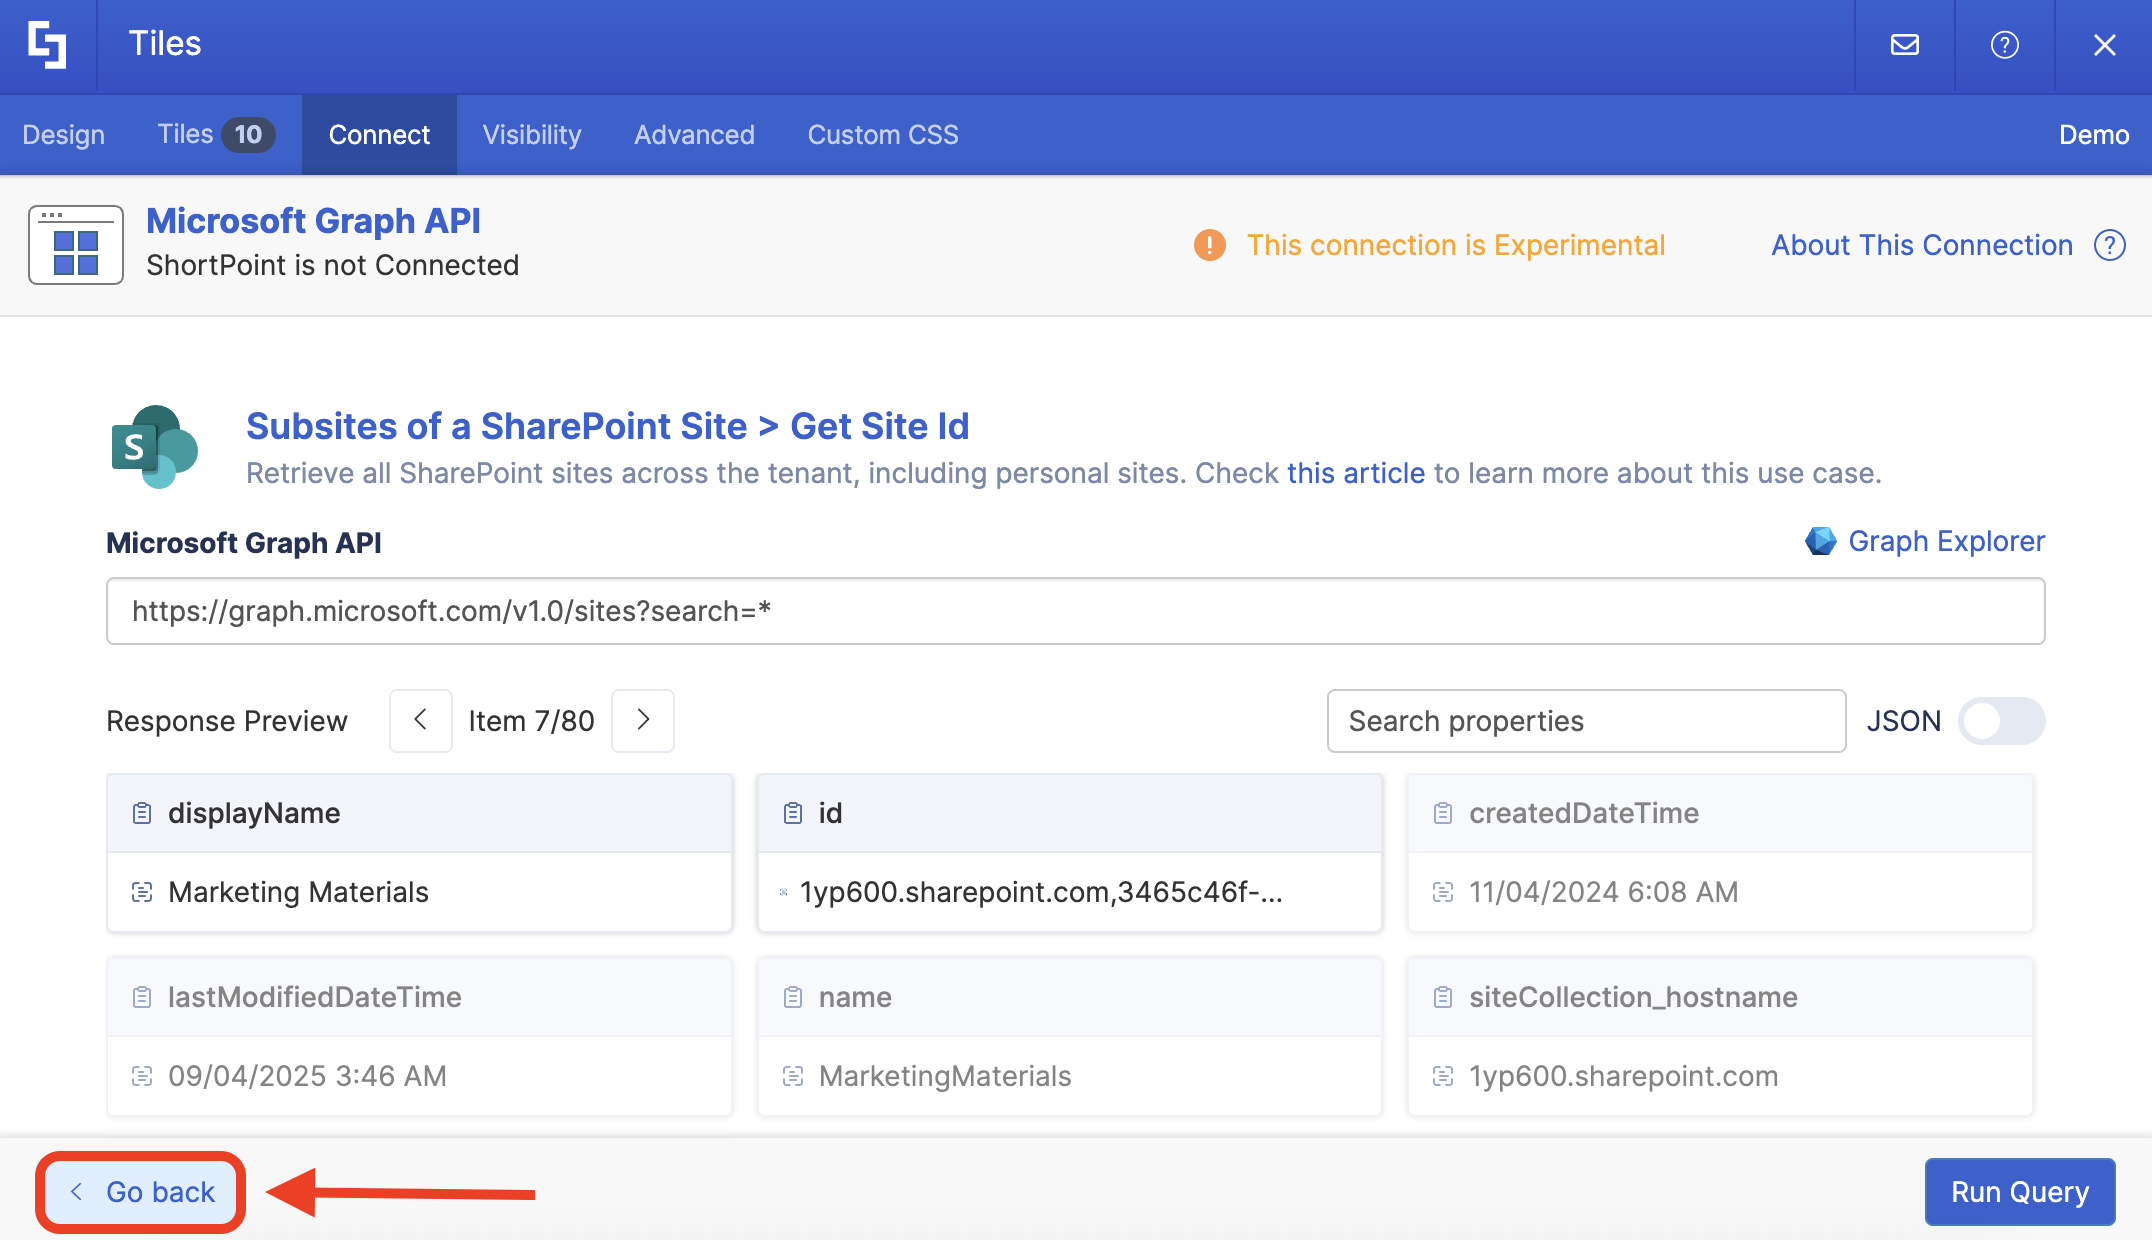Image resolution: width=2152 pixels, height=1240 pixels.
Task: Click the Microsoft Graph API URL field
Action: point(1075,611)
